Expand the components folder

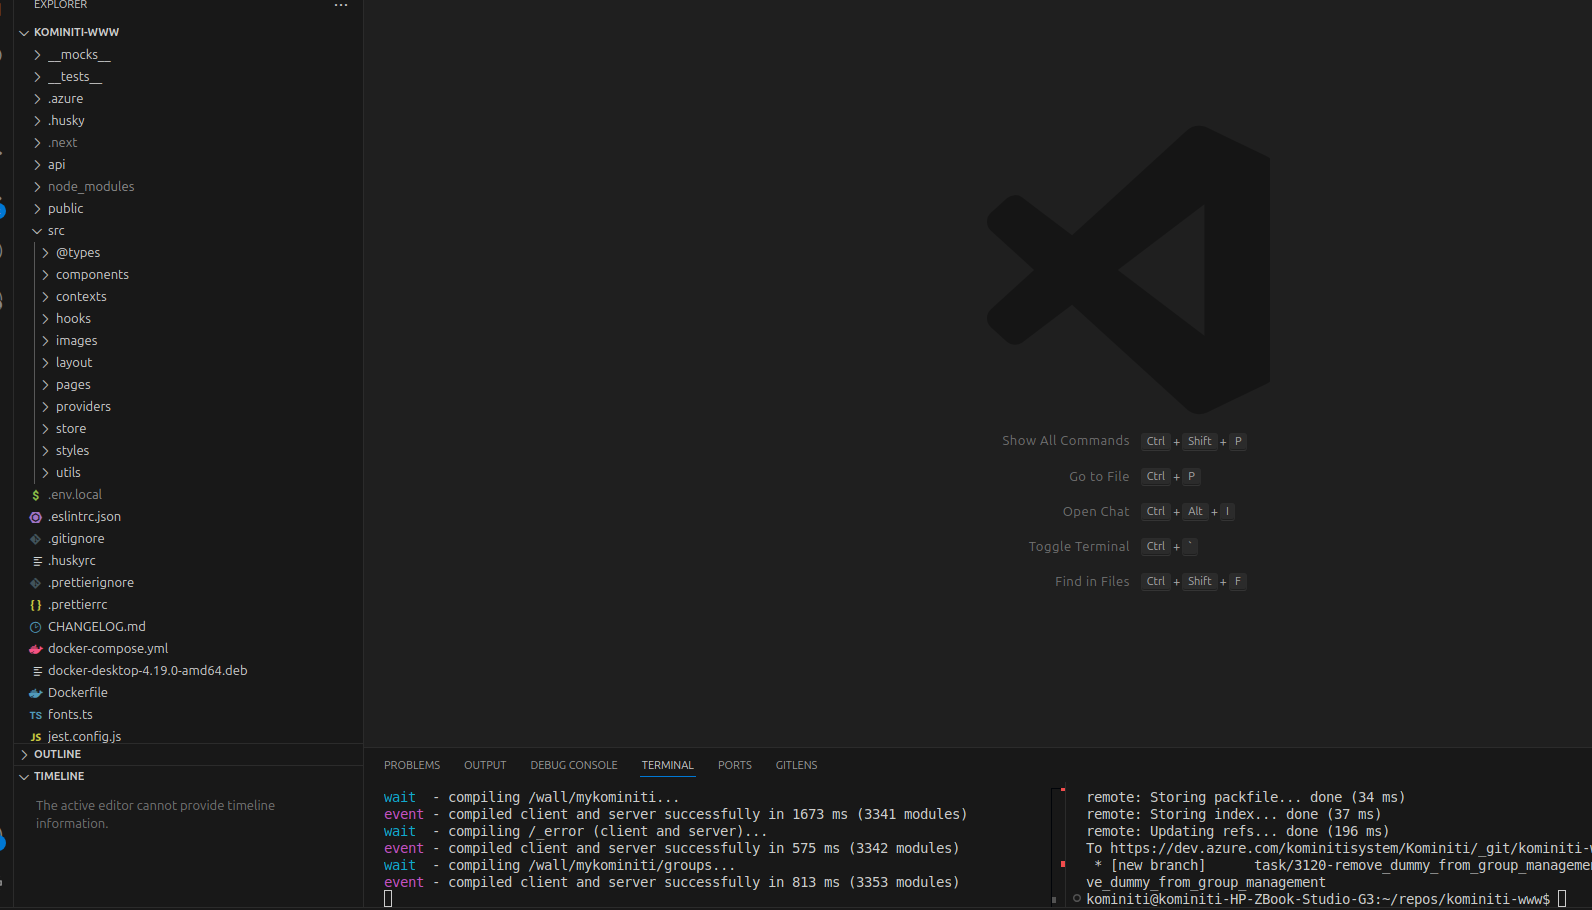tap(92, 275)
